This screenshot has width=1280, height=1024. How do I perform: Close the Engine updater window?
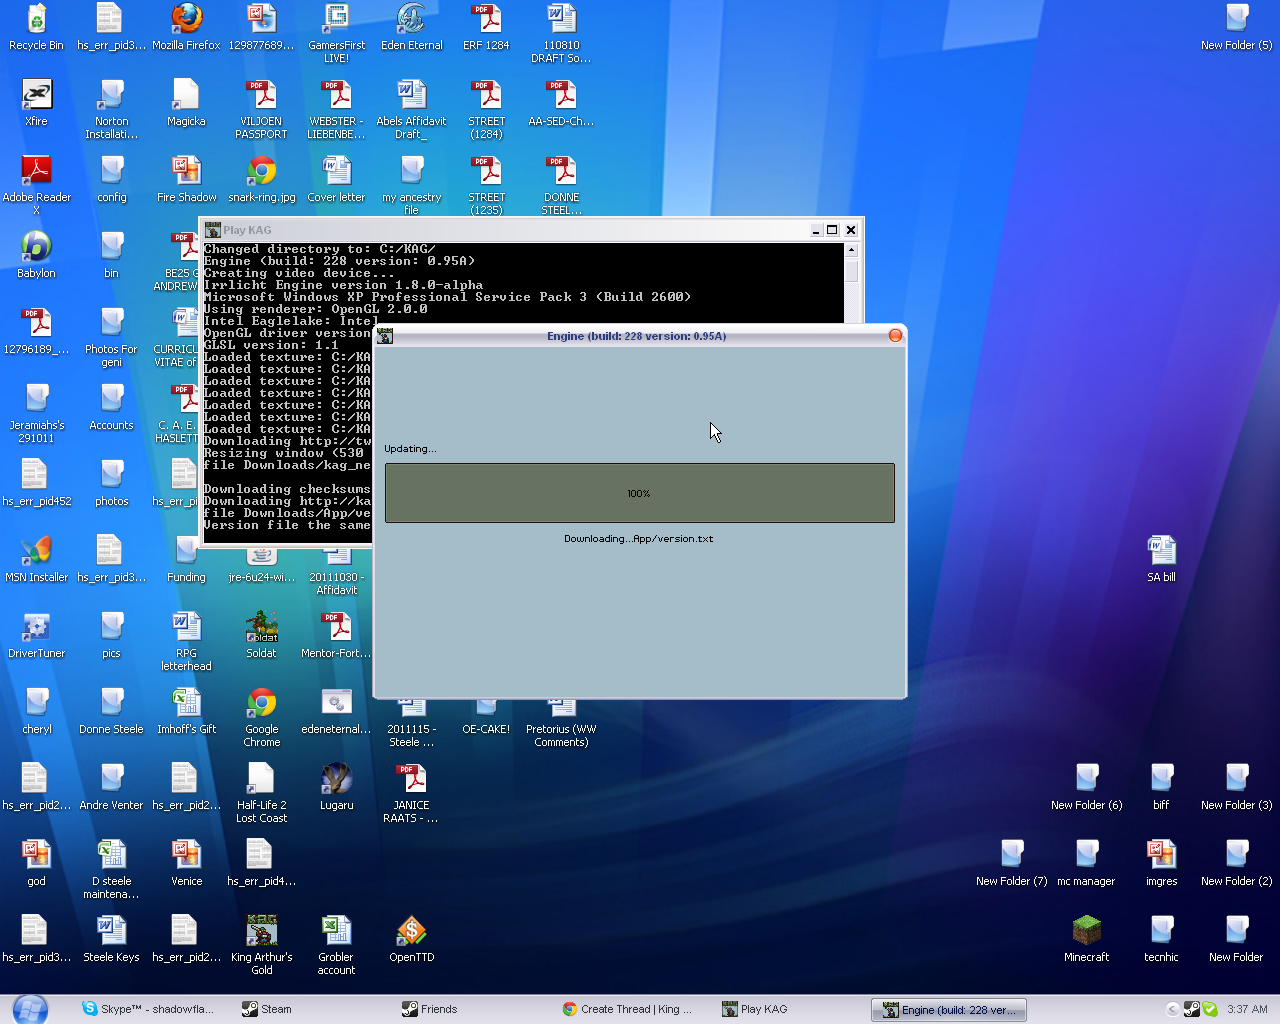[895, 336]
